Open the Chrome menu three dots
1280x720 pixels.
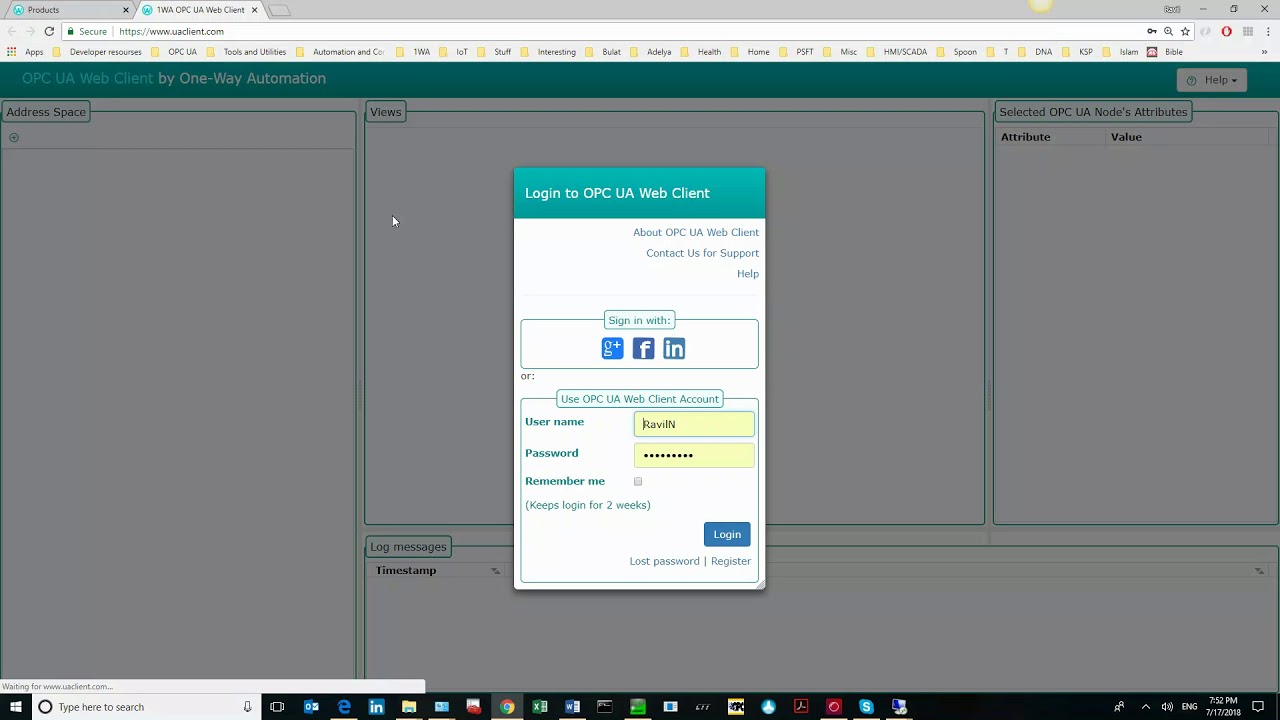tap(1266, 31)
